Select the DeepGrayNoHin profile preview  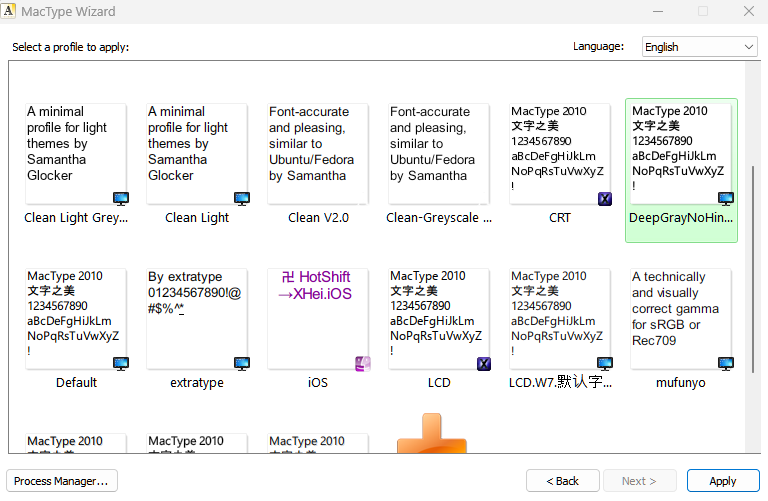681,154
